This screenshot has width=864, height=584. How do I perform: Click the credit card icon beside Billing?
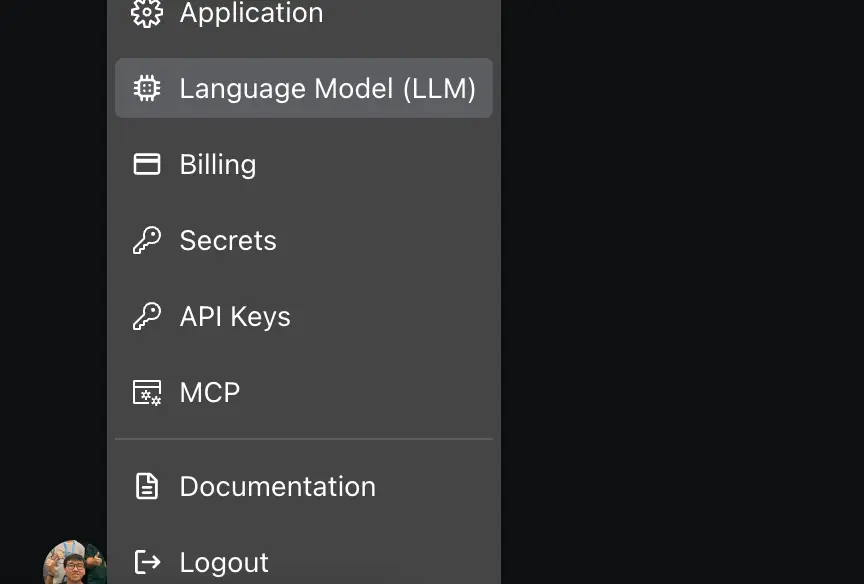click(x=146, y=164)
